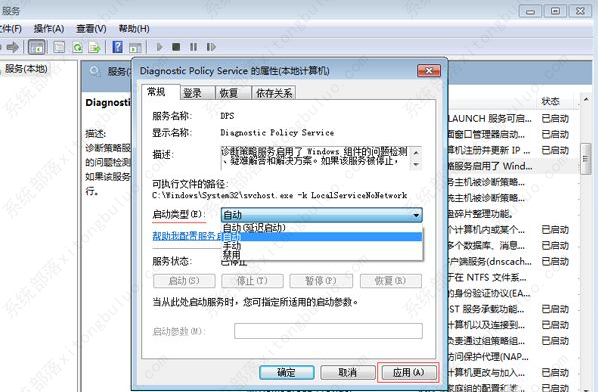Open the 查看(V) menu

click(x=91, y=29)
